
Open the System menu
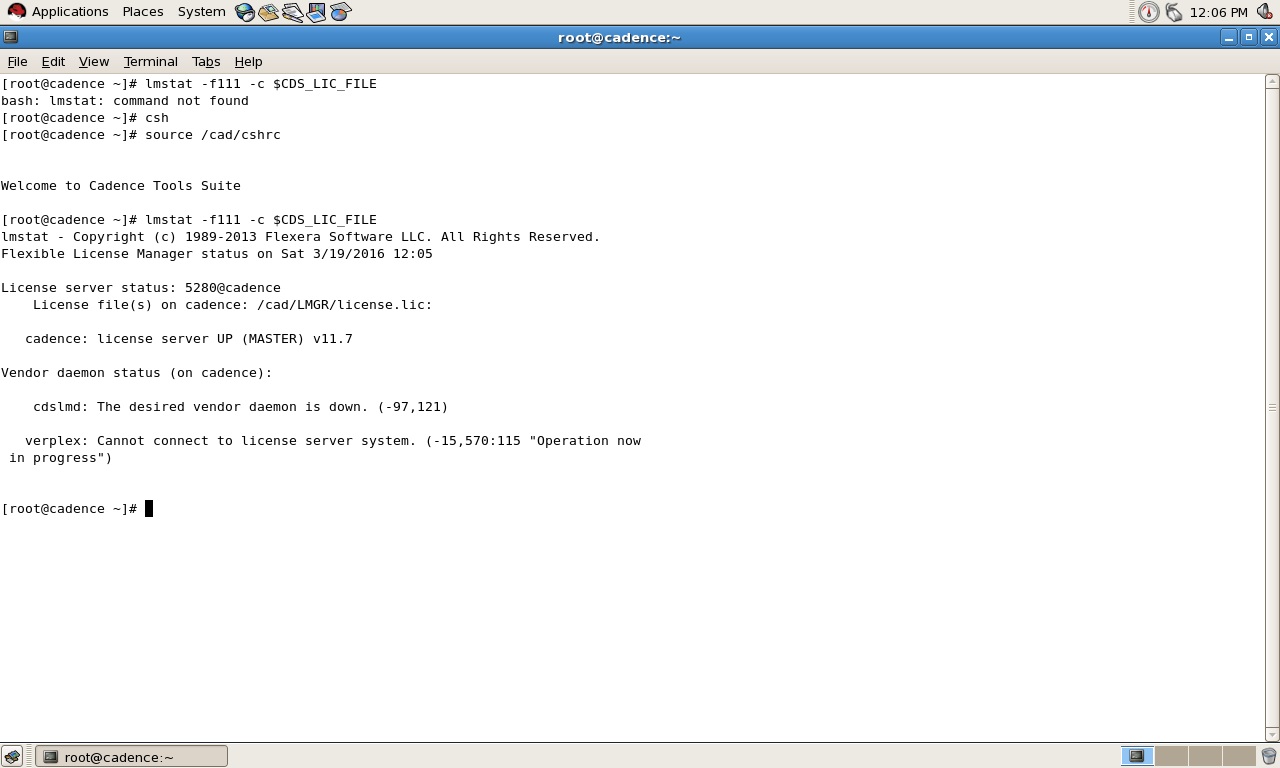click(x=201, y=12)
